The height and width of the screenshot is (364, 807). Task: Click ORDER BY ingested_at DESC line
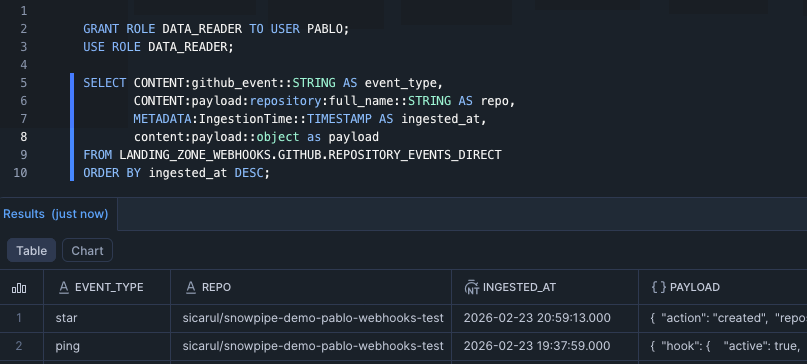[x=177, y=172]
